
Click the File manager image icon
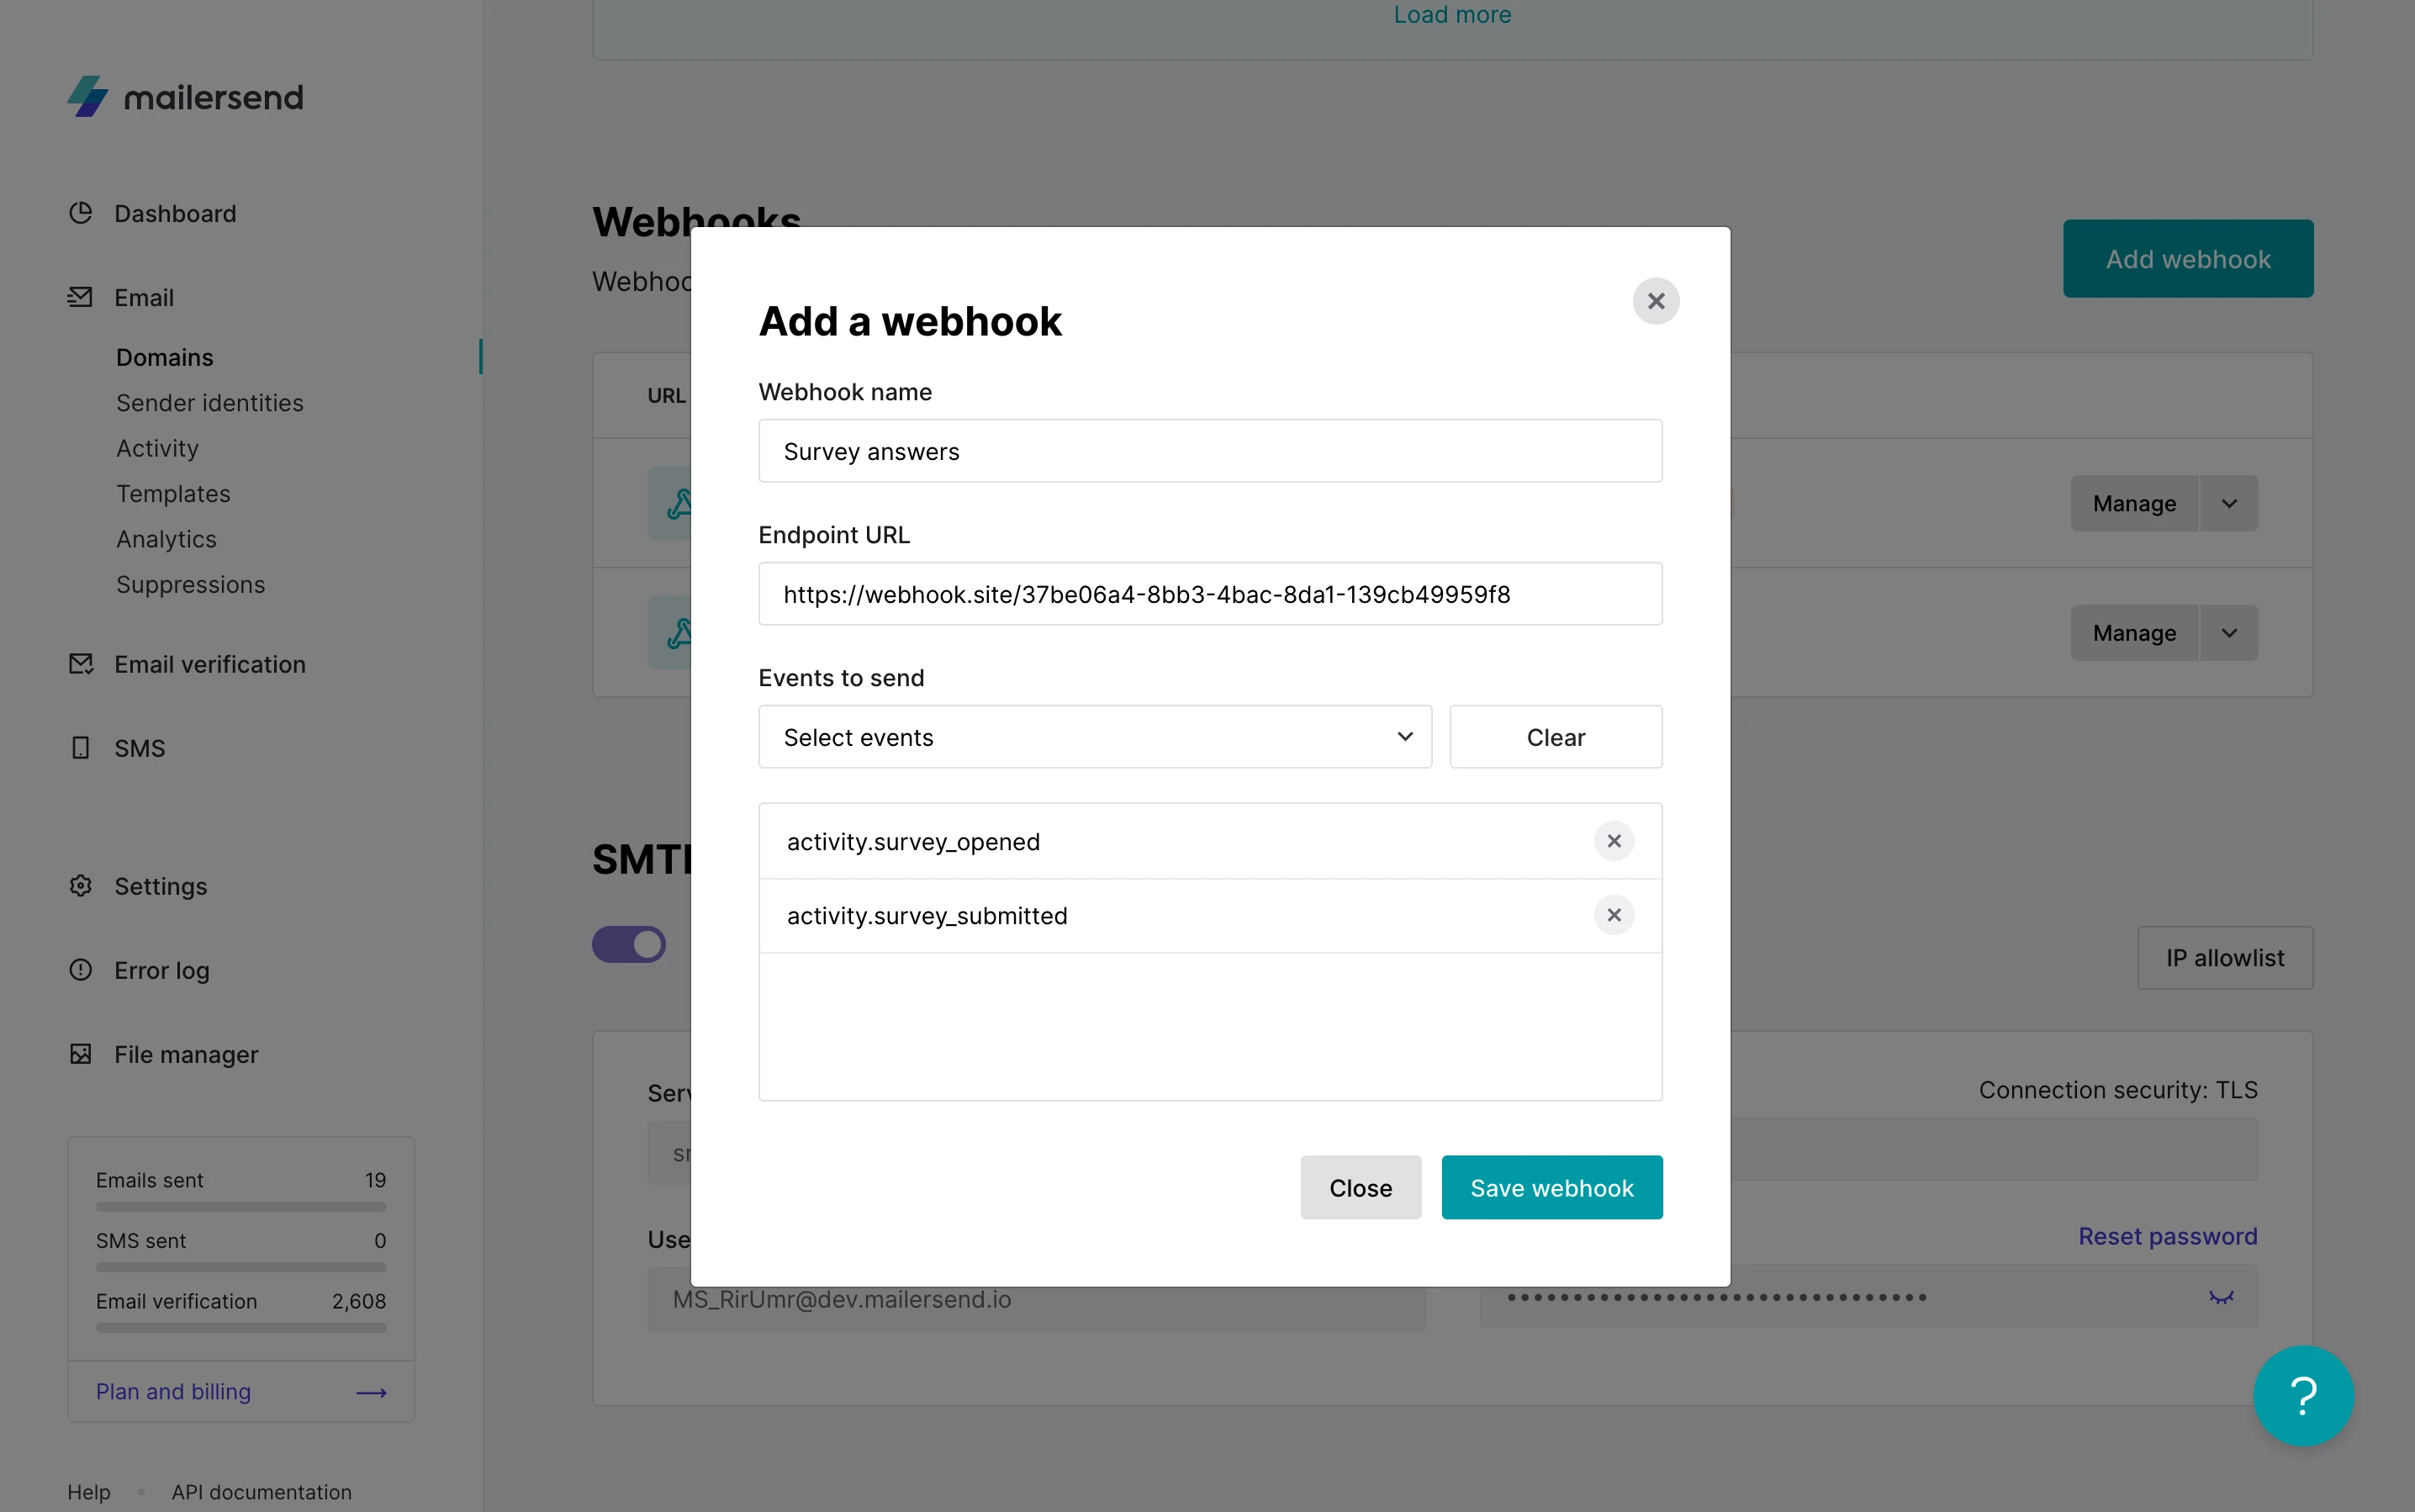coord(81,1054)
